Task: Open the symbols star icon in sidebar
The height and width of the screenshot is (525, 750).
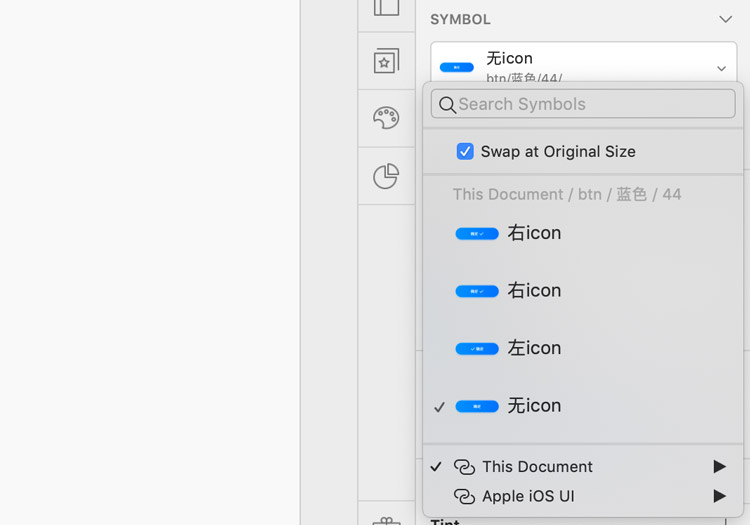Action: pyautogui.click(x=386, y=62)
